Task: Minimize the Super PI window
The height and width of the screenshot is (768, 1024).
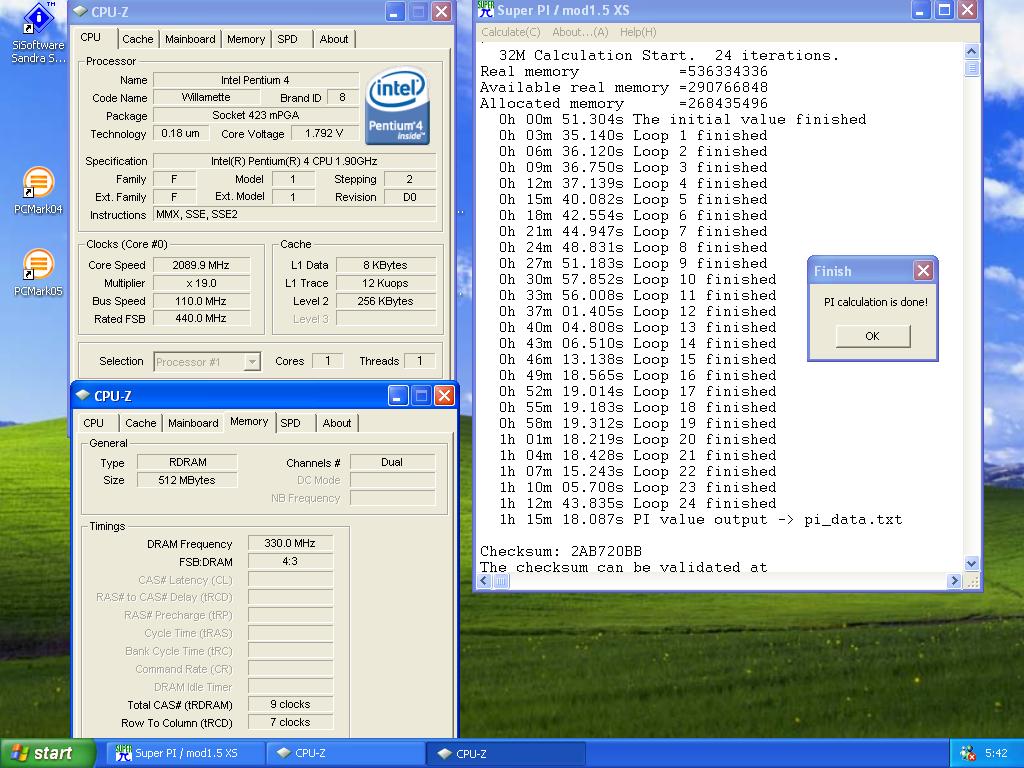Action: 920,10
